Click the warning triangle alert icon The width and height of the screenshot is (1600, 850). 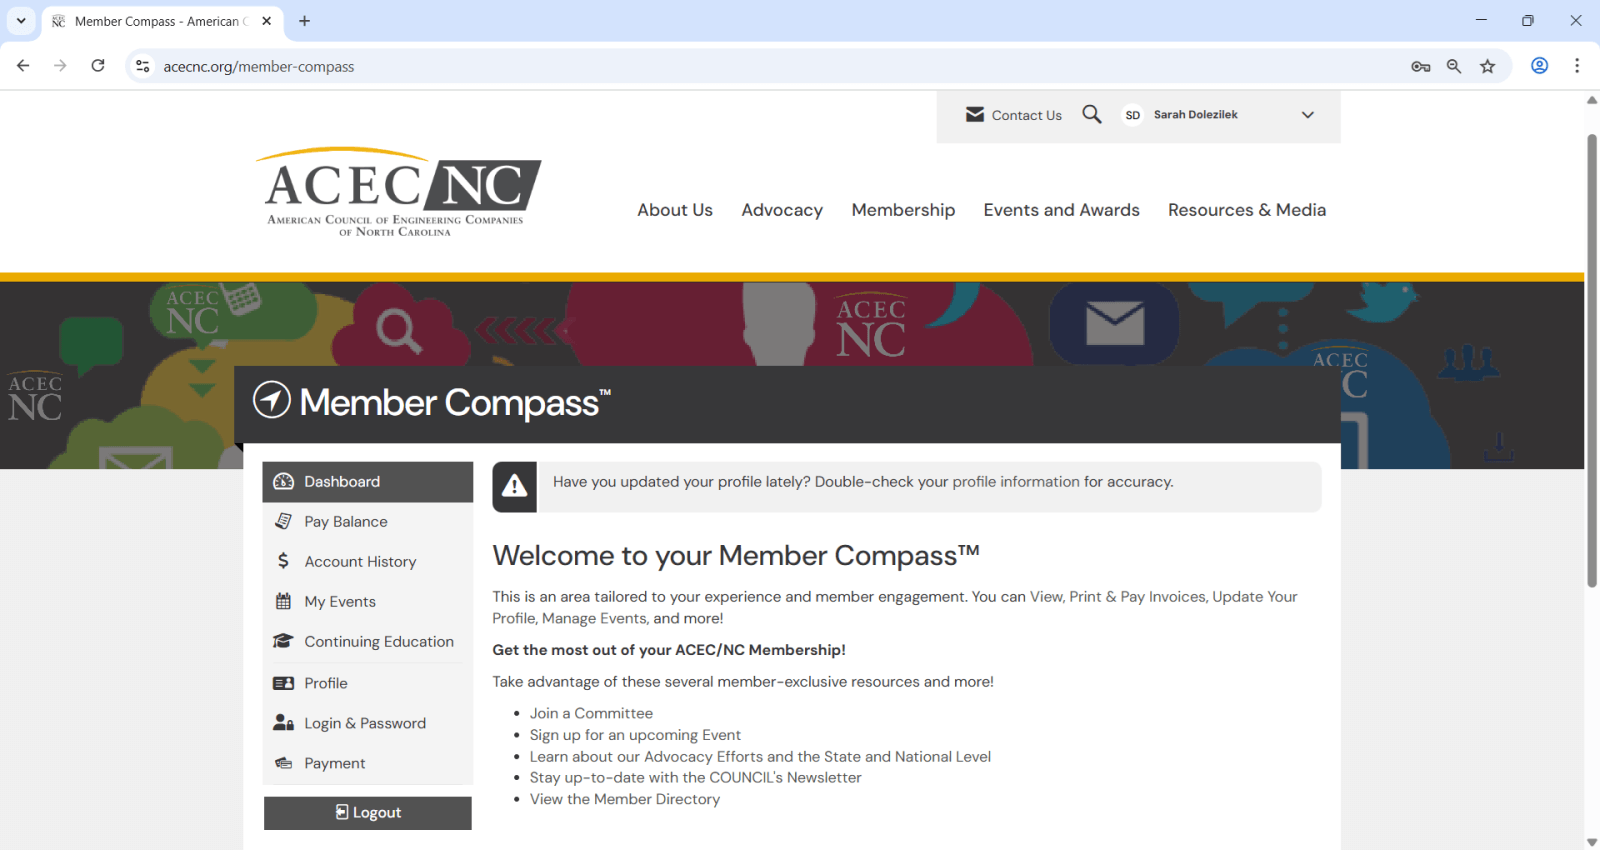point(514,487)
